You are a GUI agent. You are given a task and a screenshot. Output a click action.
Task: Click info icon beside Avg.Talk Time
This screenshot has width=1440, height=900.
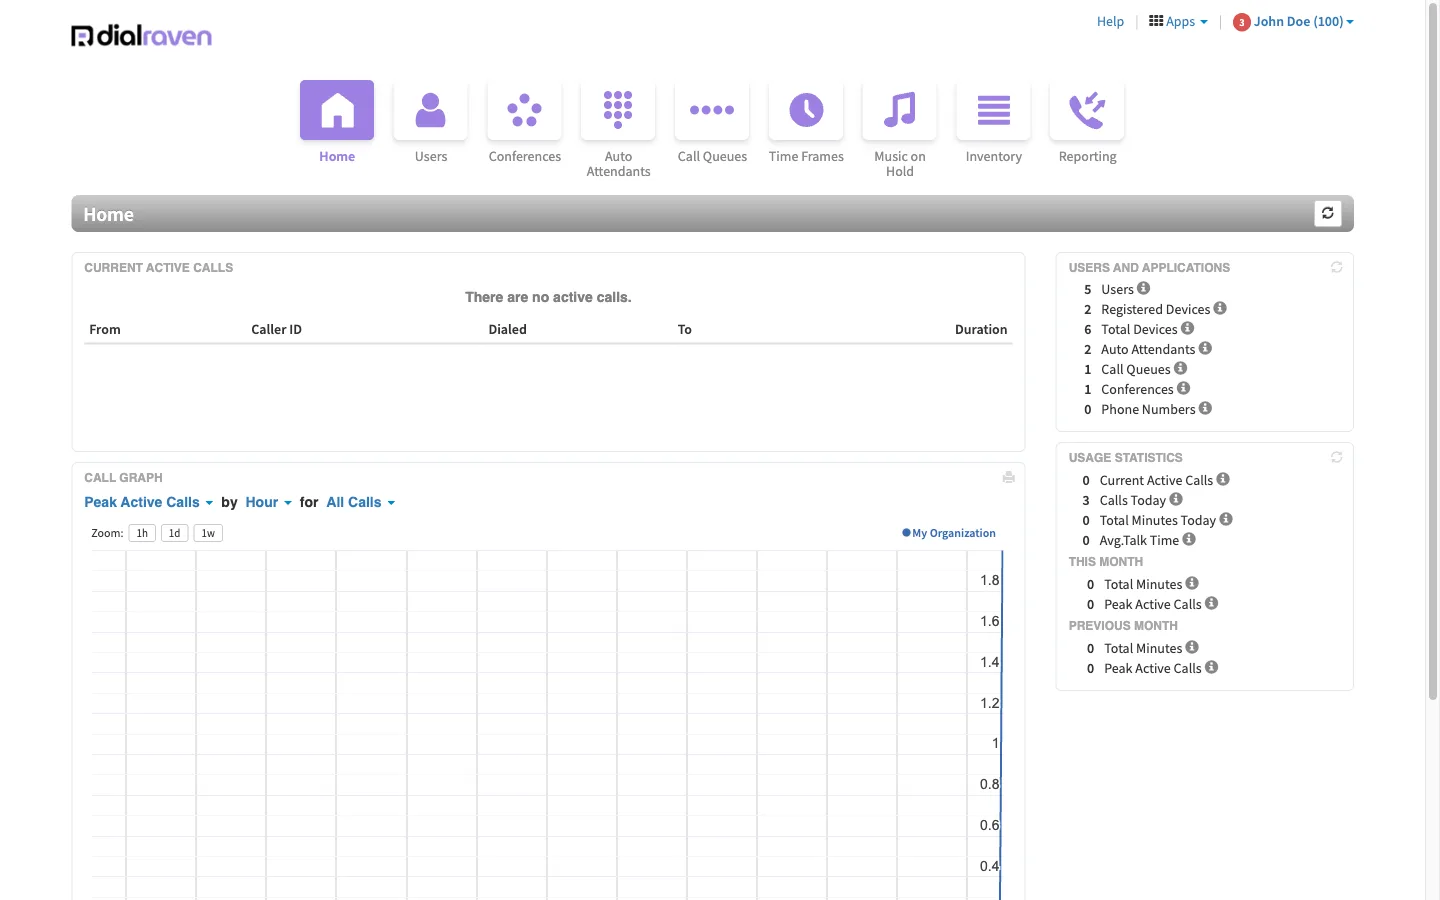click(x=1189, y=539)
